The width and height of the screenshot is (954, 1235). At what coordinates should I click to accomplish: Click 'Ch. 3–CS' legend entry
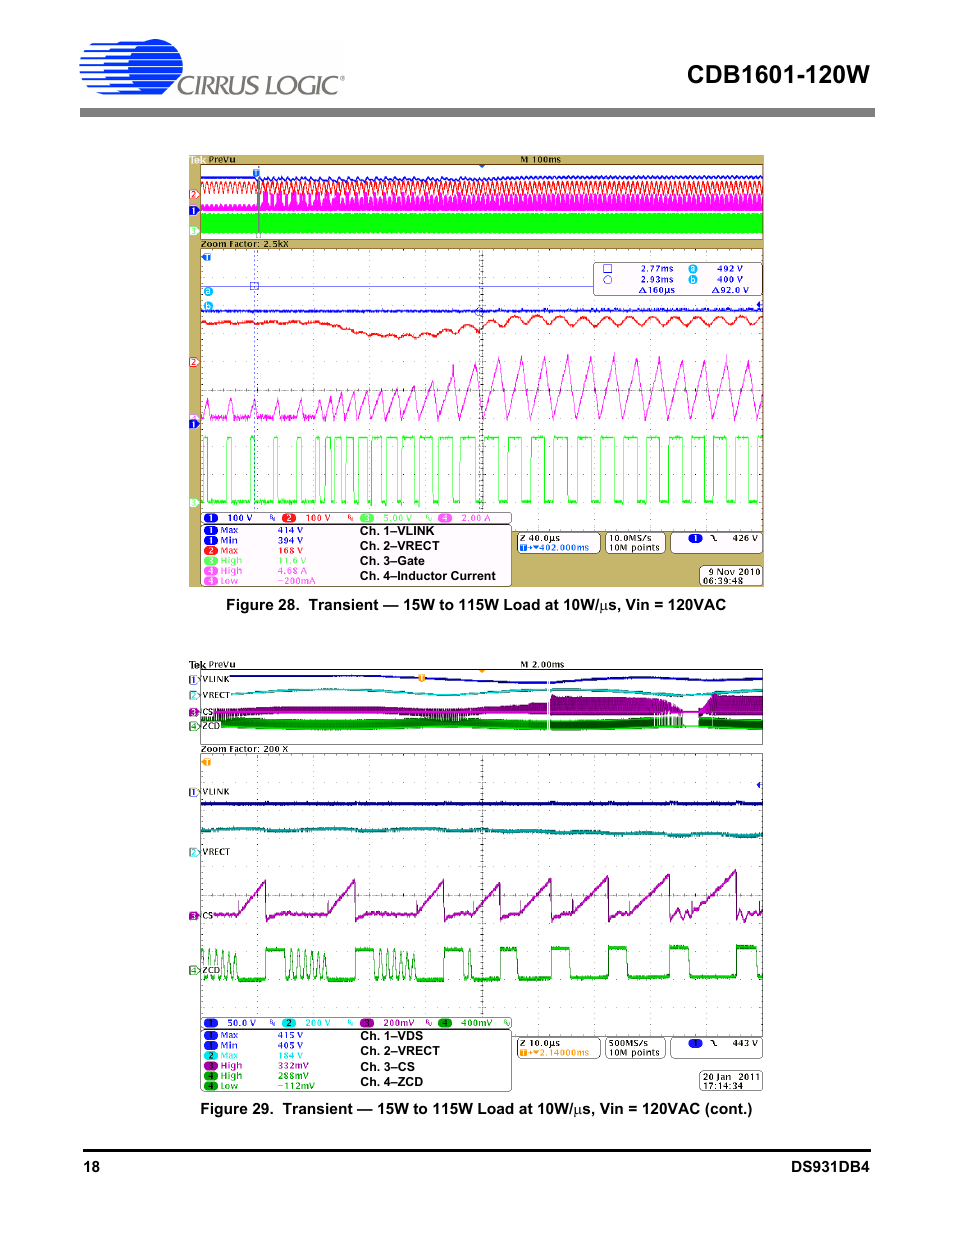point(388,1067)
